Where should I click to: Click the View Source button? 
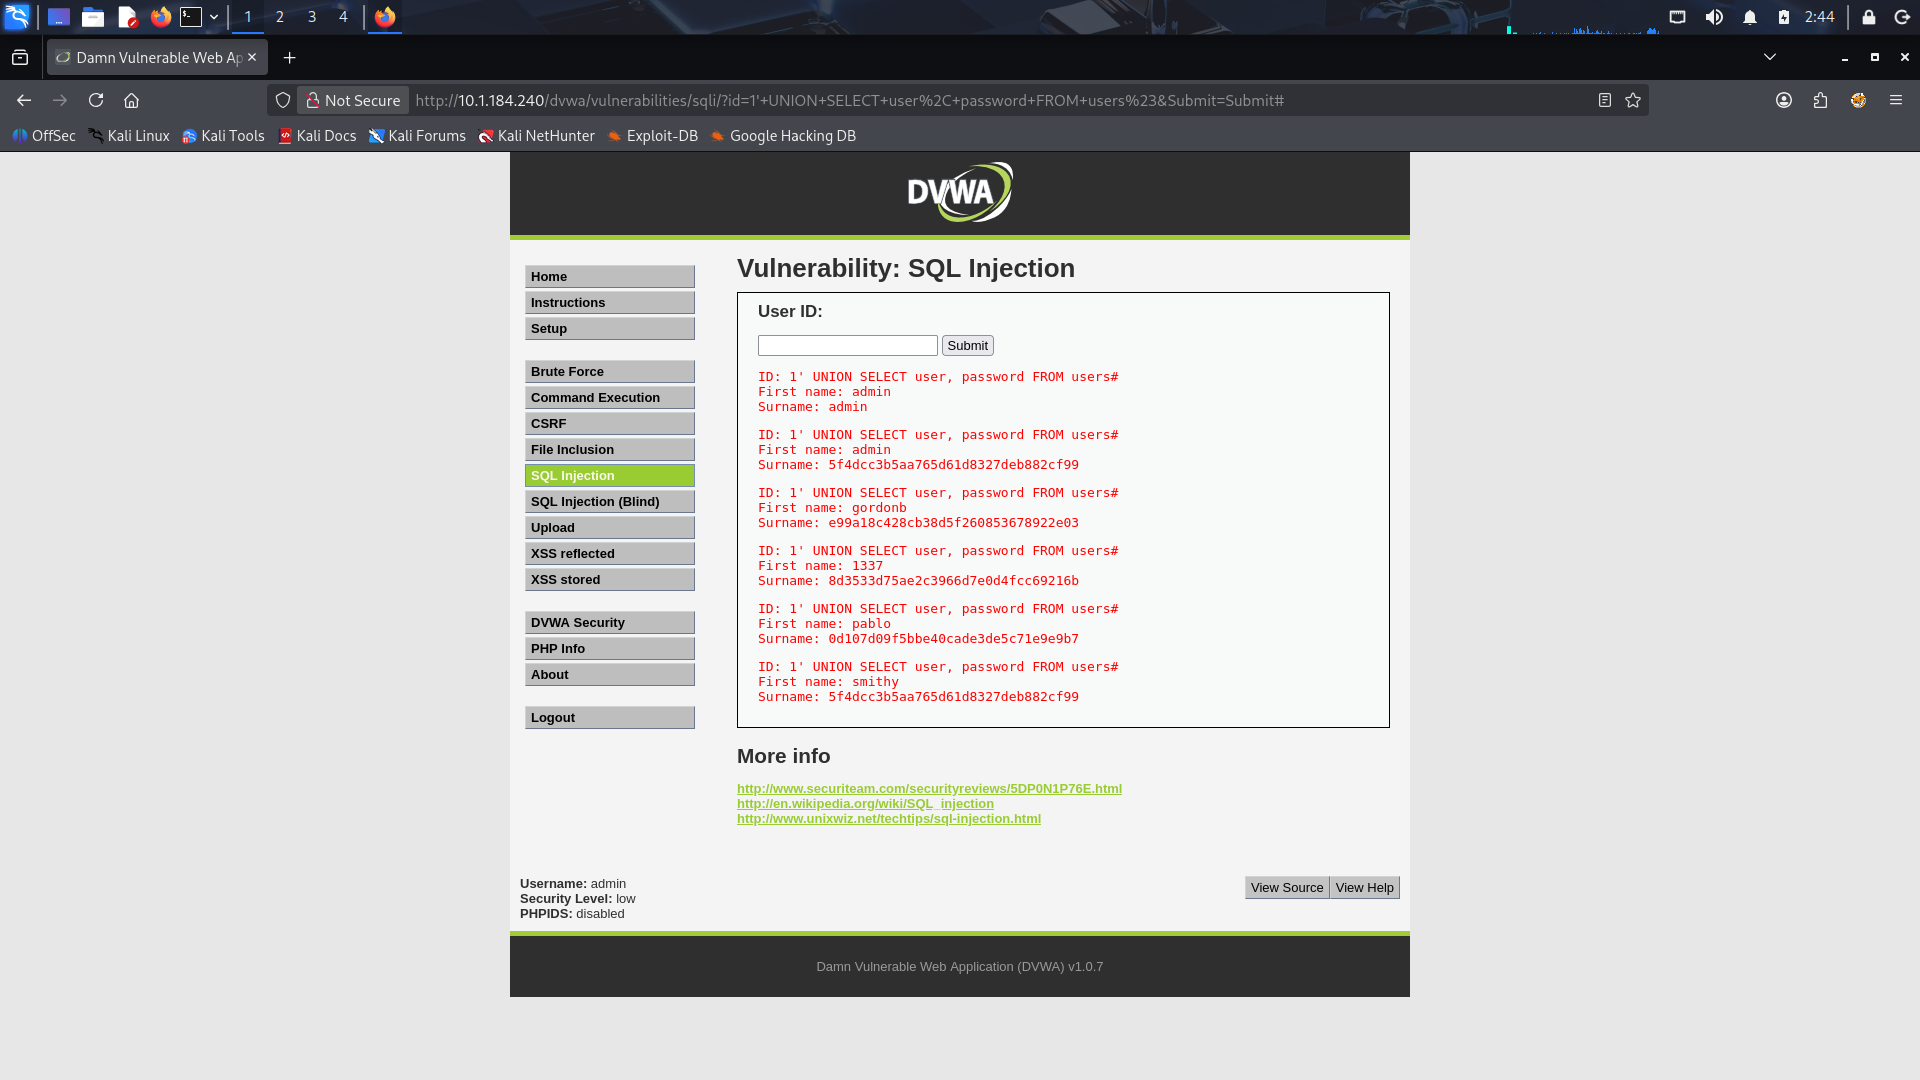click(x=1287, y=888)
